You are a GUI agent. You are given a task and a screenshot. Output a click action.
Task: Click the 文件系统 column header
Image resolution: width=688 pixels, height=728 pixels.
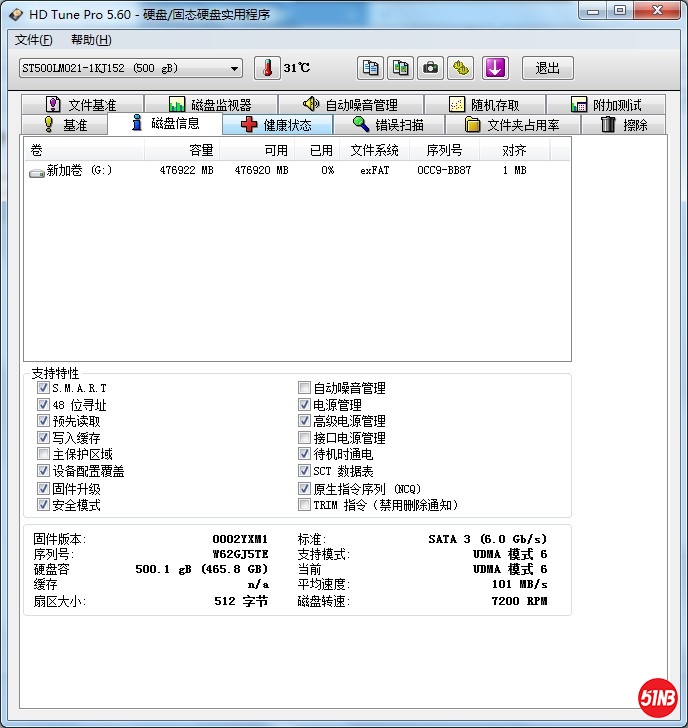coord(374,150)
